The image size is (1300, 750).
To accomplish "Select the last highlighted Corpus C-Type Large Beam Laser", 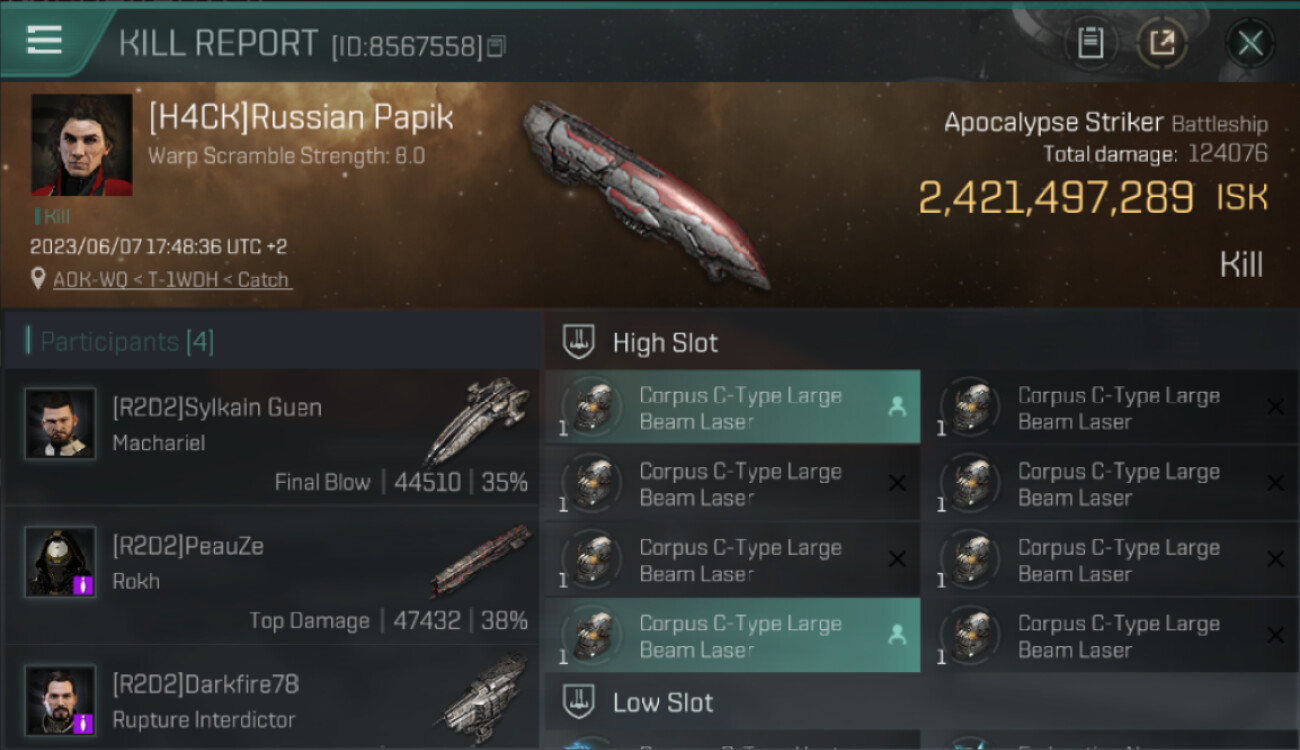I will (732, 635).
